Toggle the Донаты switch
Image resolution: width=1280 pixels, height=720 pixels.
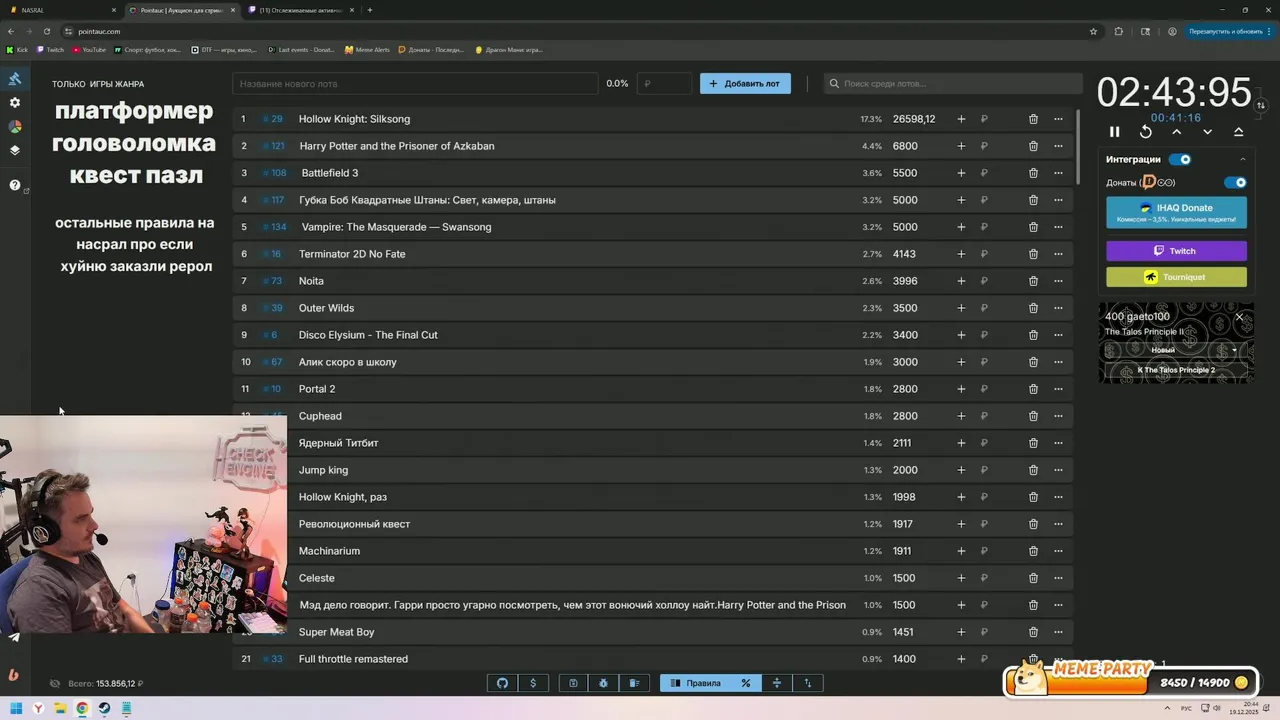point(1236,182)
